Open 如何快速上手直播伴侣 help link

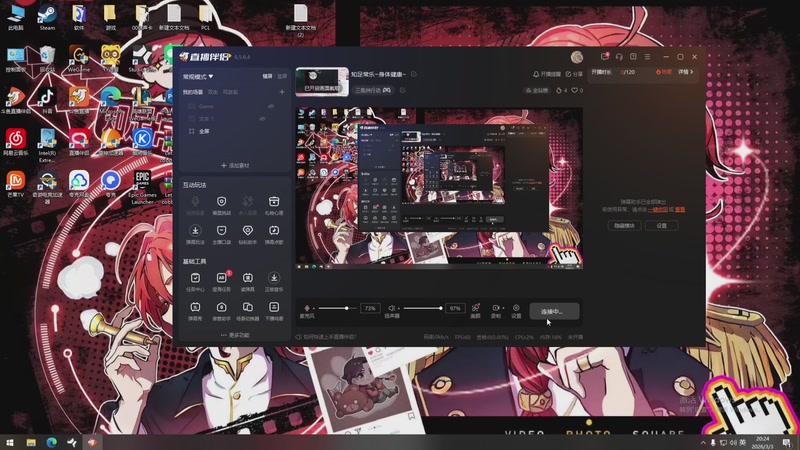point(326,337)
